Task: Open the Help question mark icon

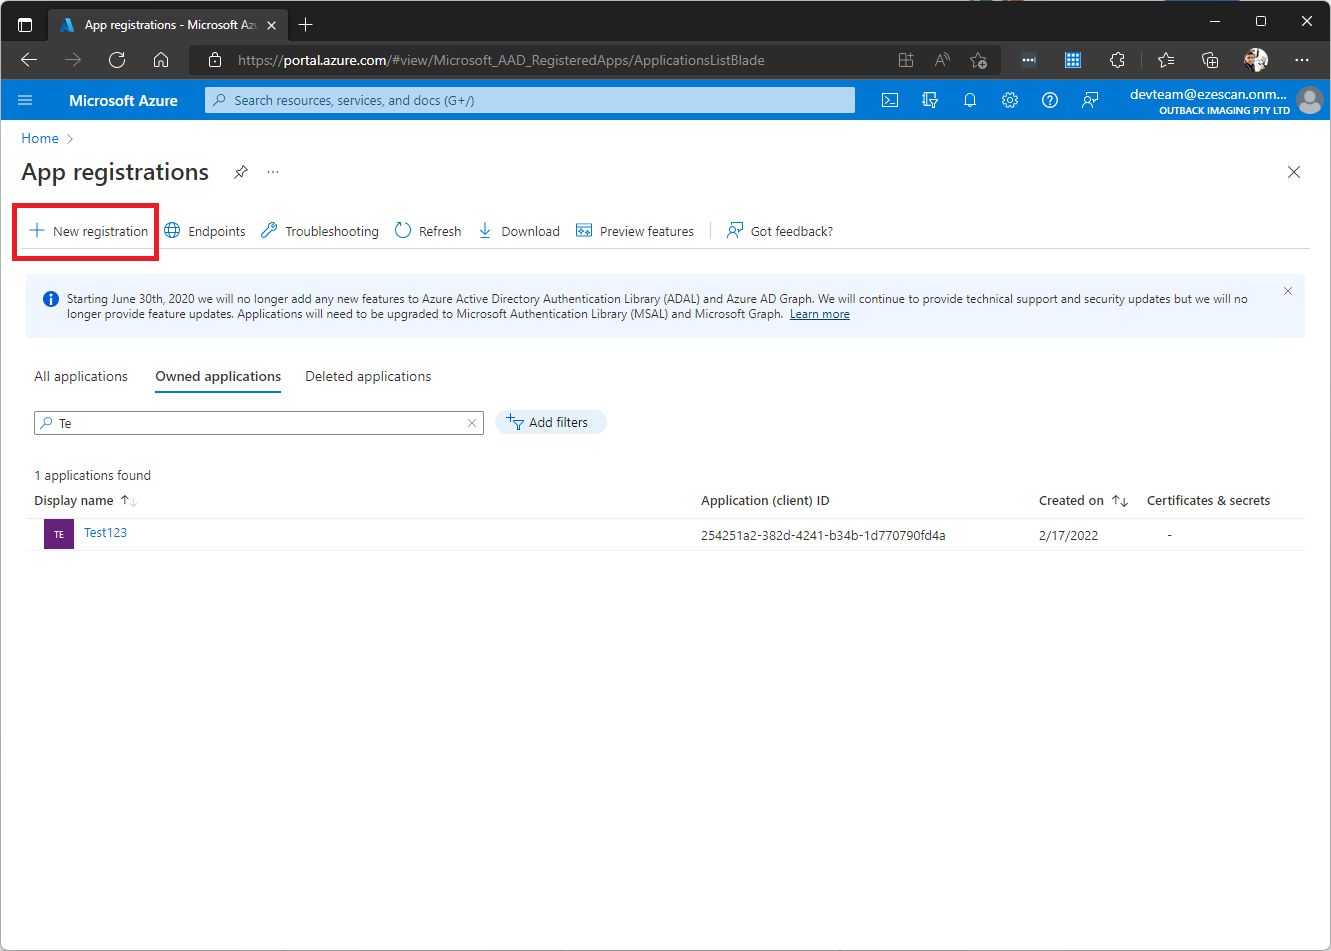Action: coord(1050,100)
